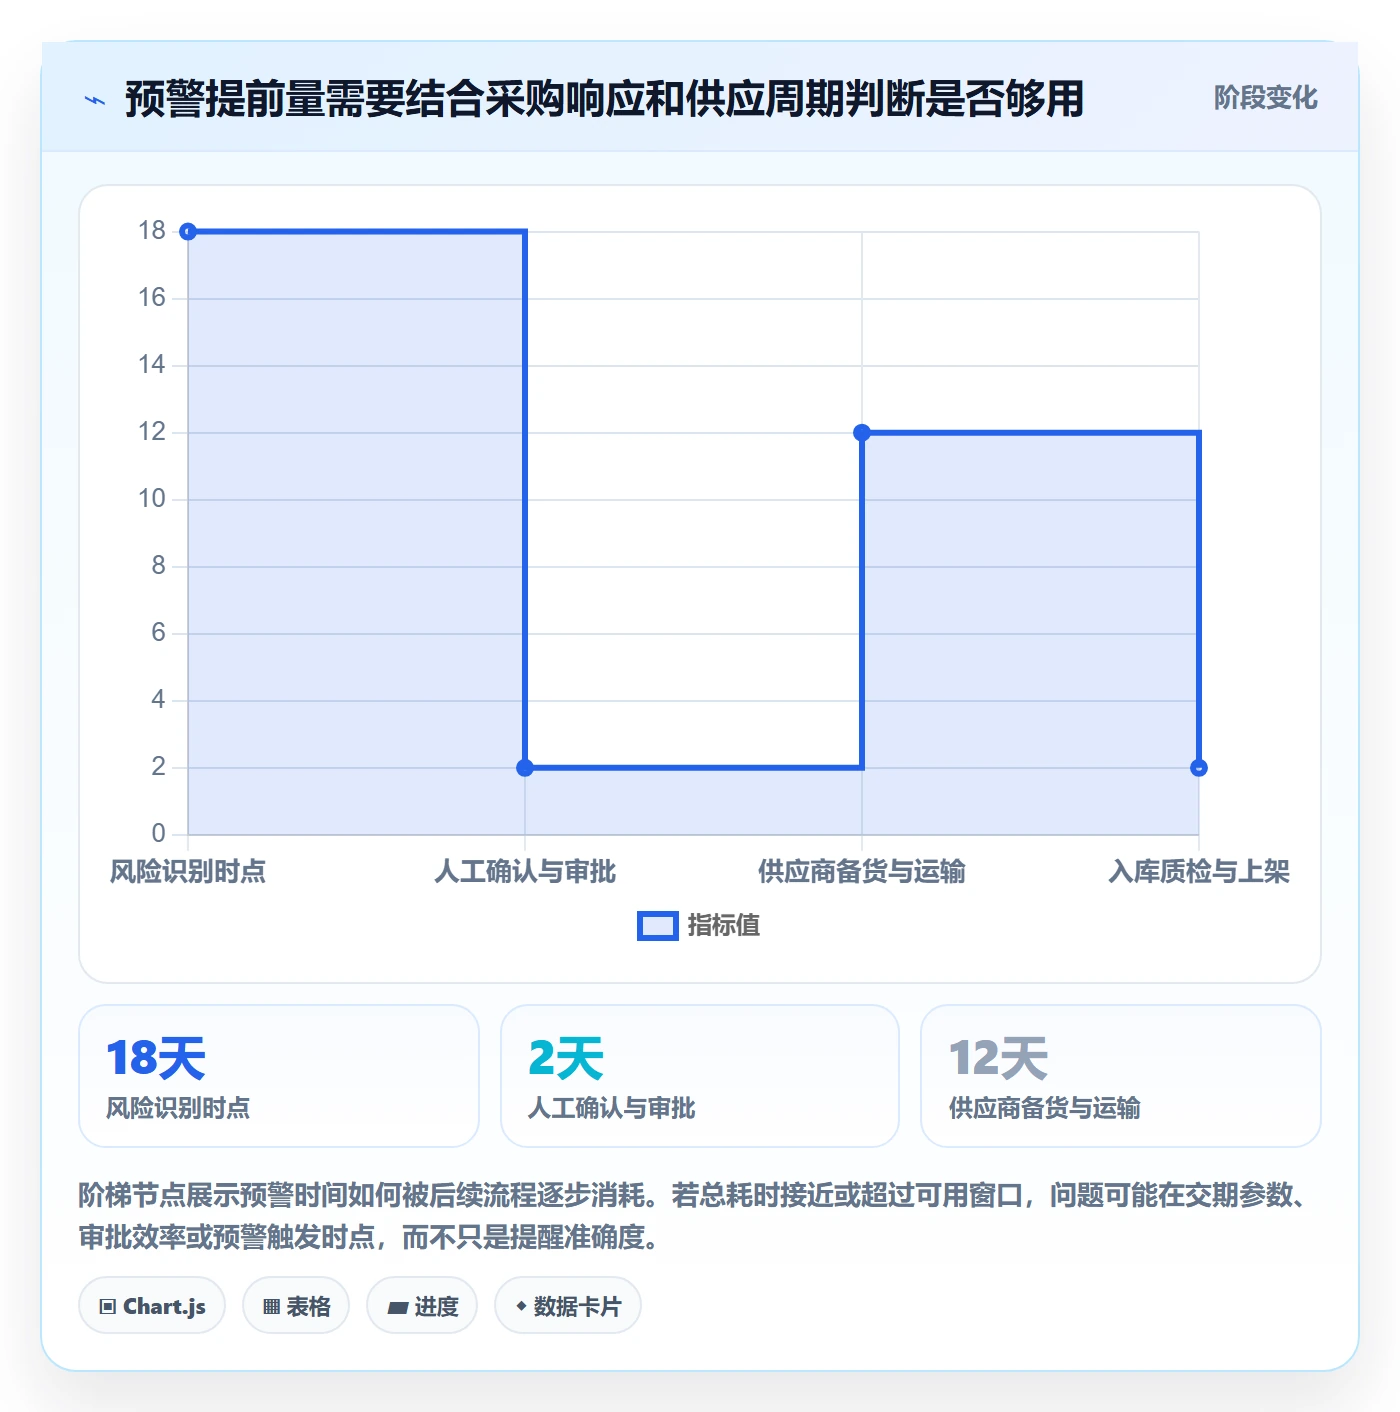Click the bar icon in 进度 tag
Screen dimensions: 1400x1412
tap(397, 1307)
